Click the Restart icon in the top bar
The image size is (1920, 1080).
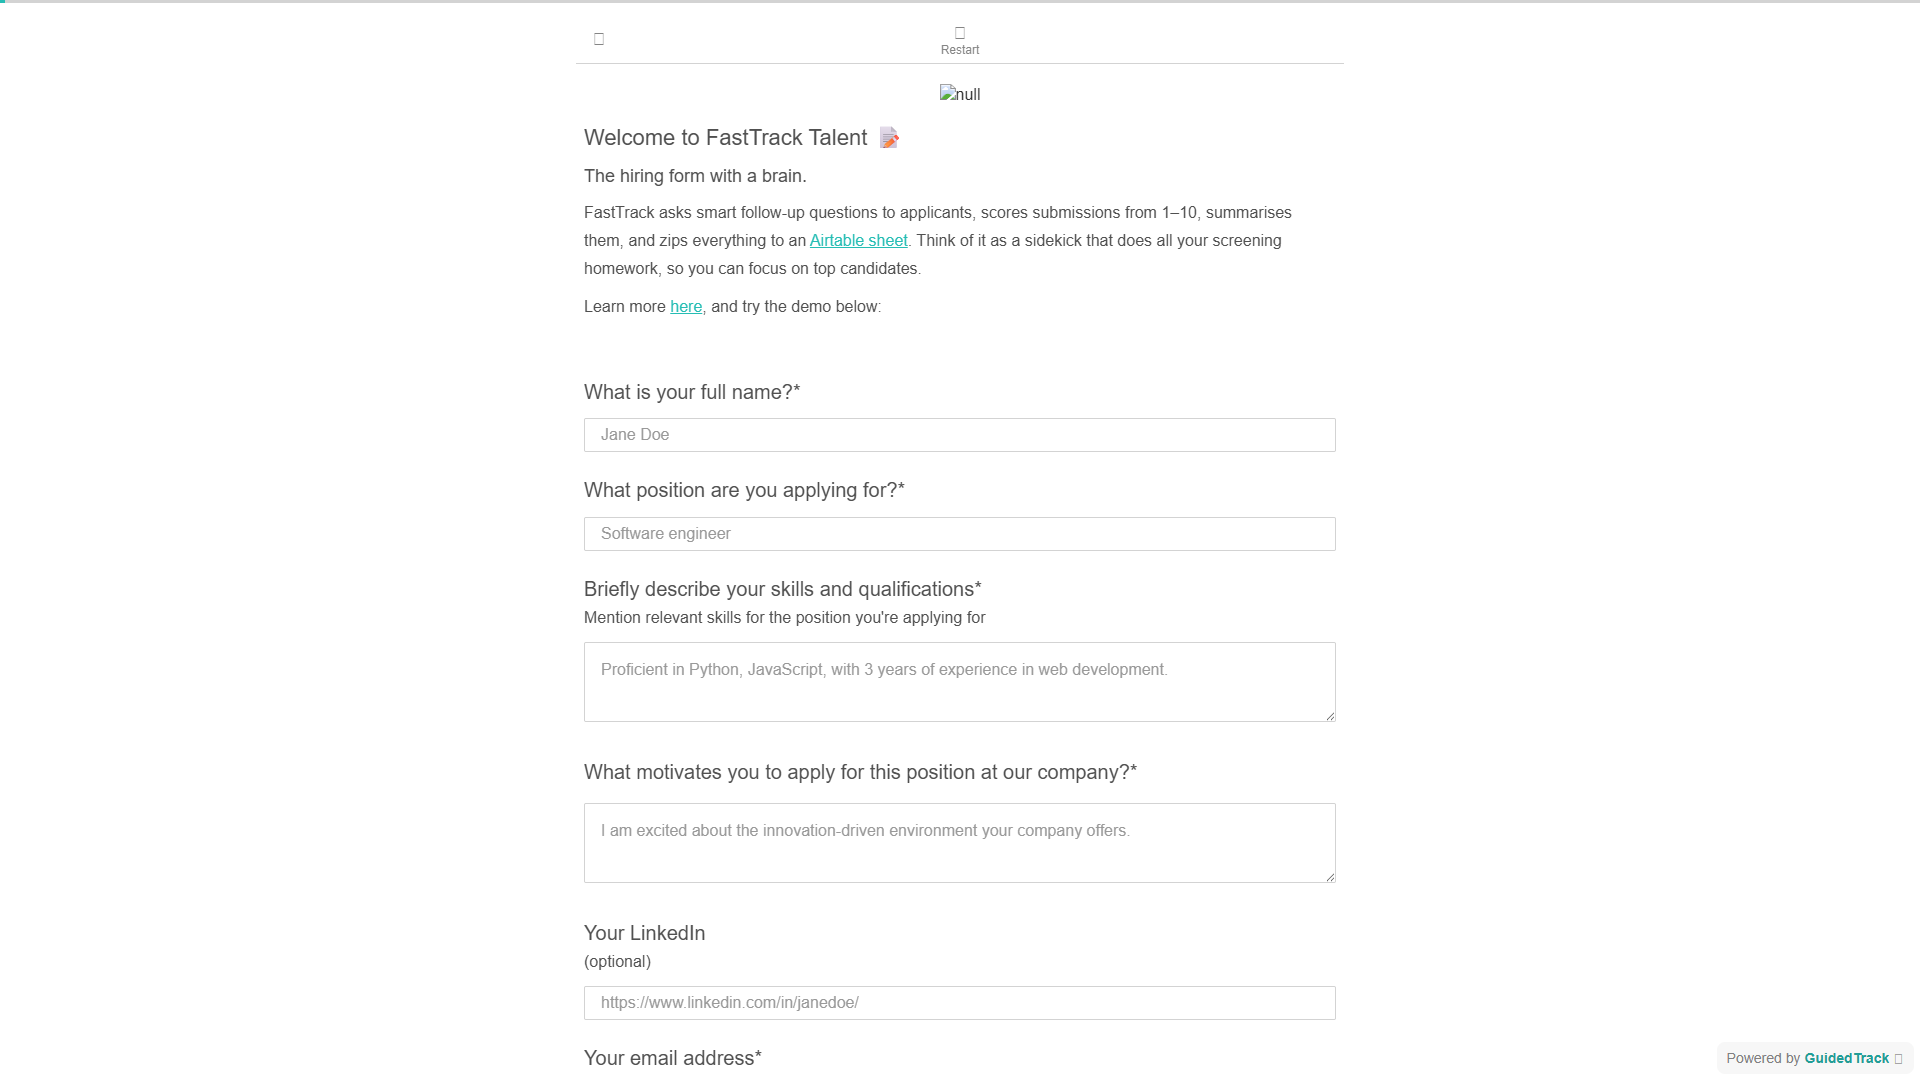coord(960,32)
